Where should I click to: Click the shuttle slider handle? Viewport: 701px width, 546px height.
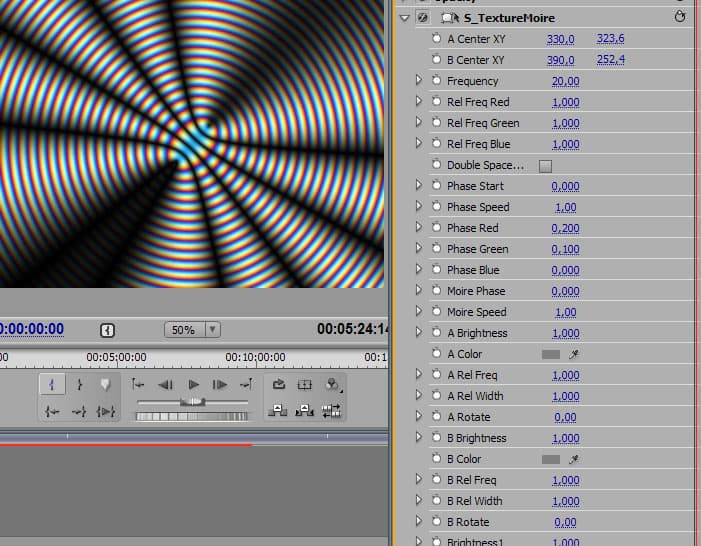pyautogui.click(x=193, y=402)
